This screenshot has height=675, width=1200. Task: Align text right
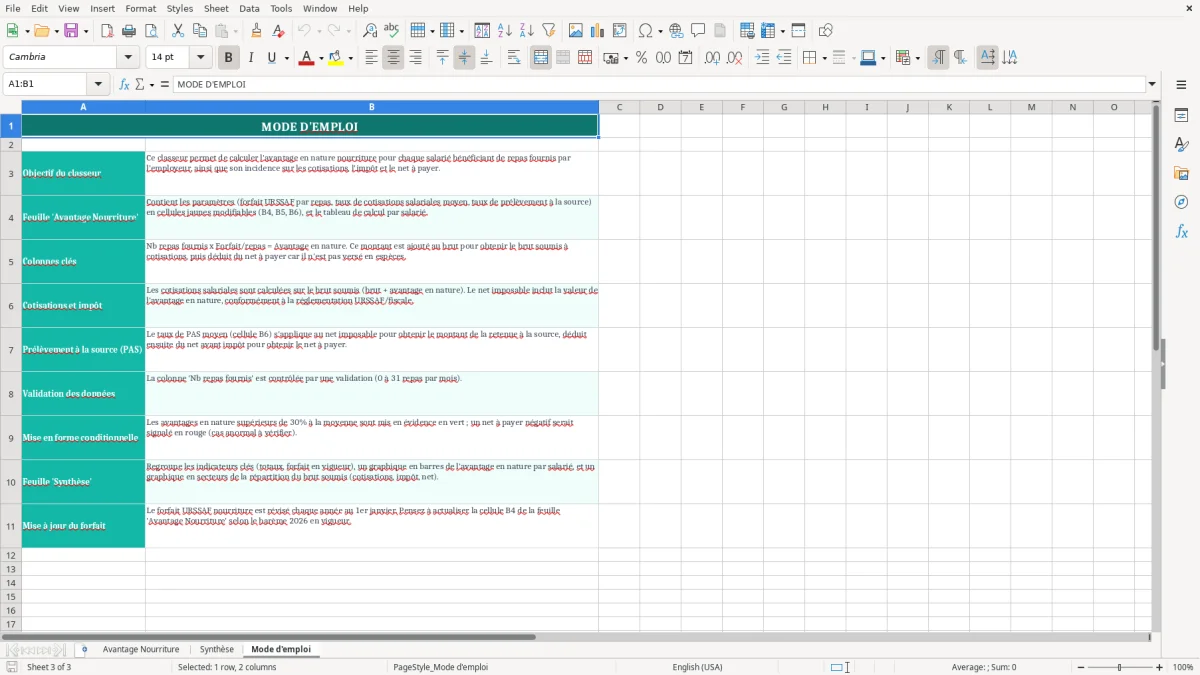415,58
